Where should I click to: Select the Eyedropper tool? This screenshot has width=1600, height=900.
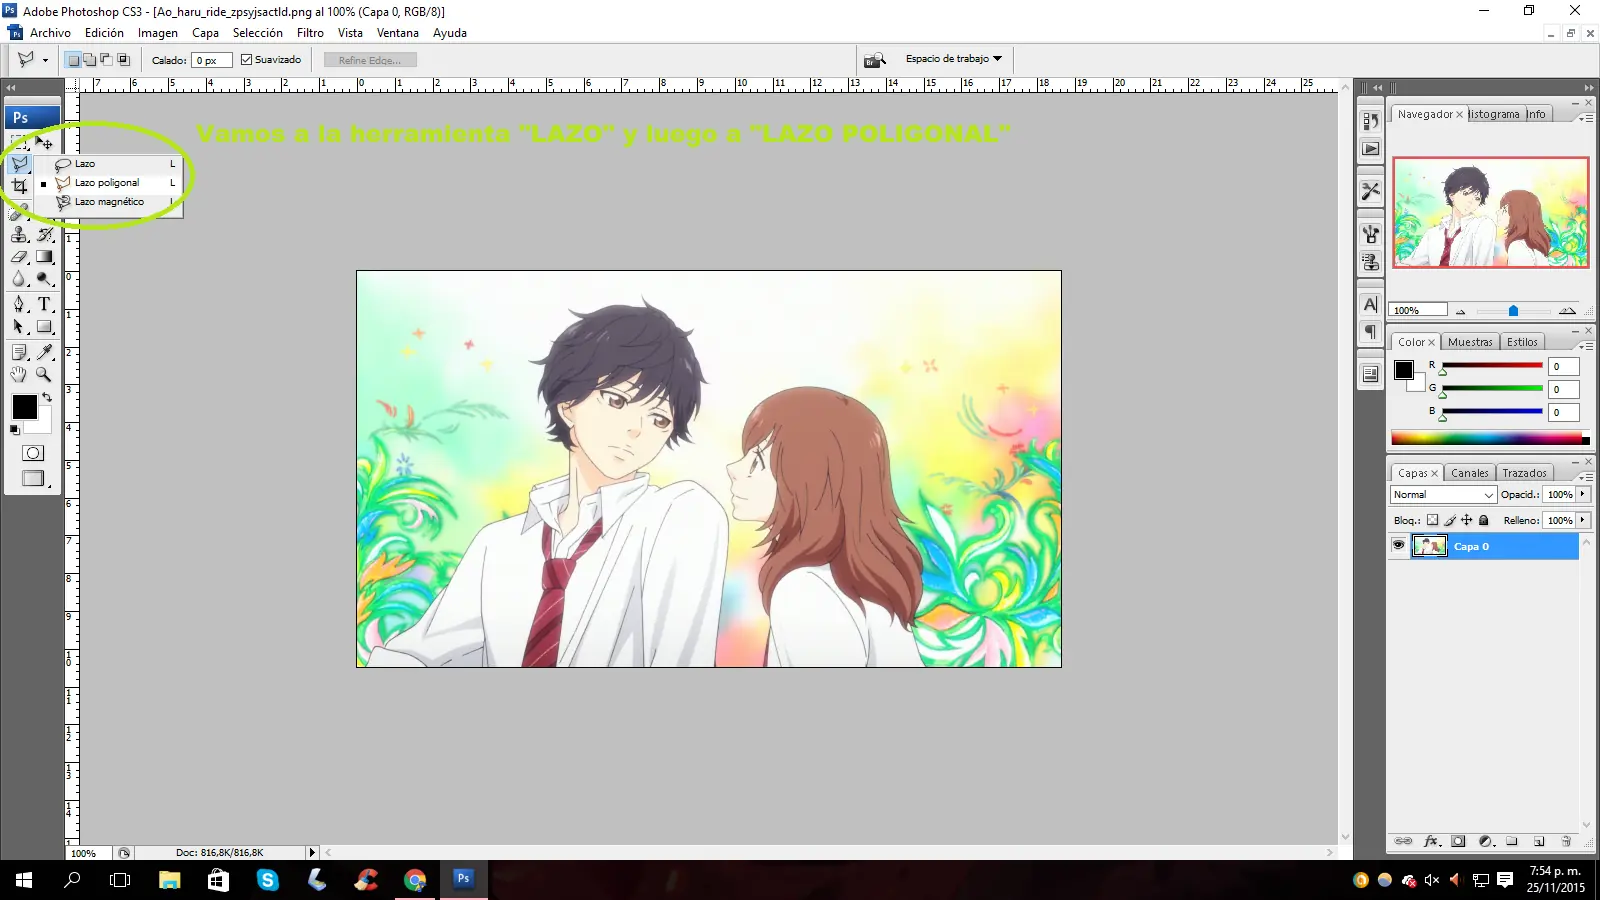tap(45, 352)
